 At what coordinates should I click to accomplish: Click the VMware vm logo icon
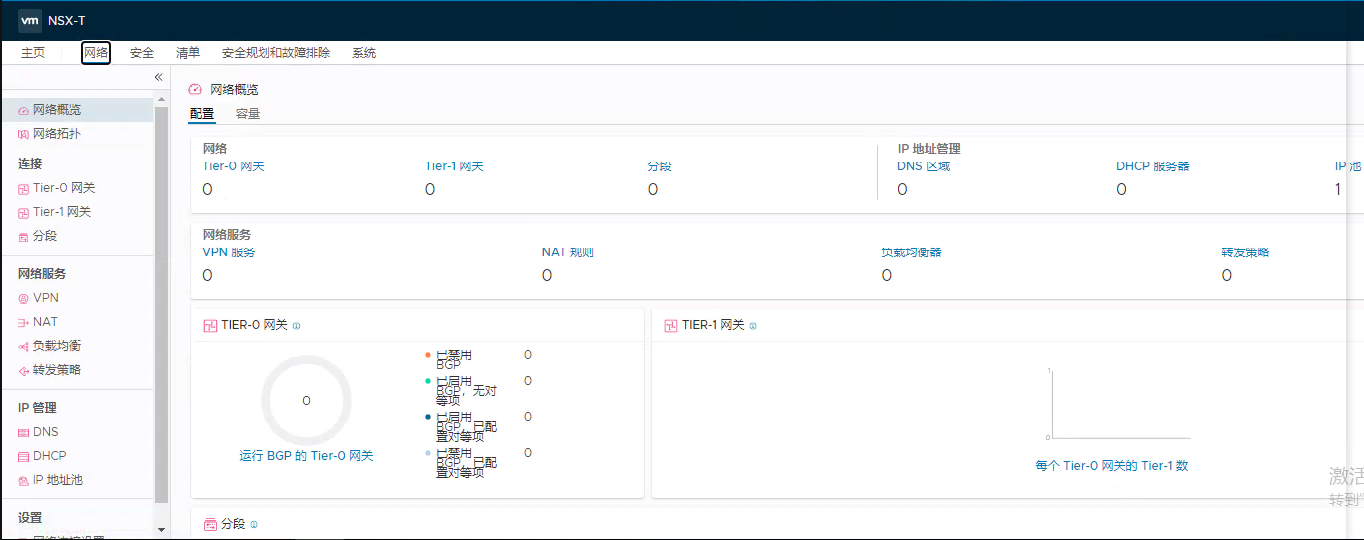[x=30, y=20]
